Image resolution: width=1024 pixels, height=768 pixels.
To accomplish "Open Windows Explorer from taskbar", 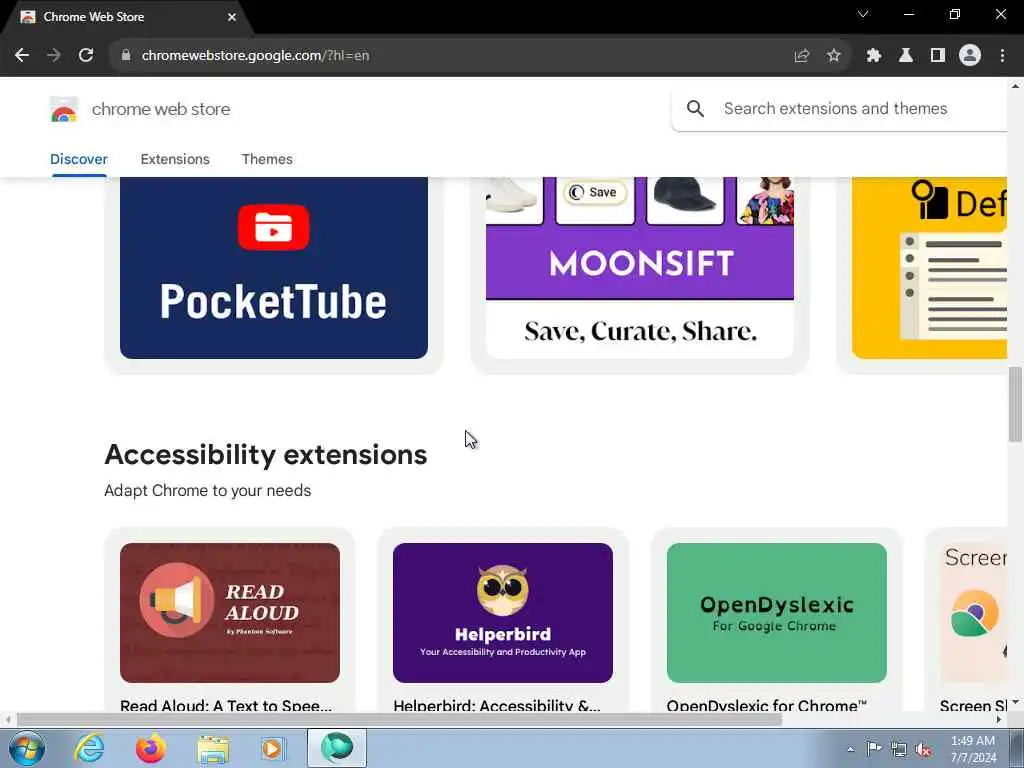I will point(213,748).
